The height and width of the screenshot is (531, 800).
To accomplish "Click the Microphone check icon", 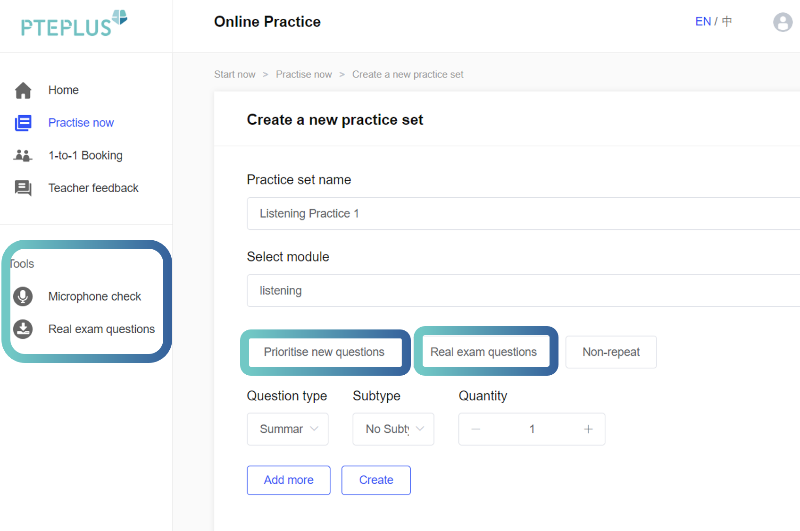I will pyautogui.click(x=23, y=297).
